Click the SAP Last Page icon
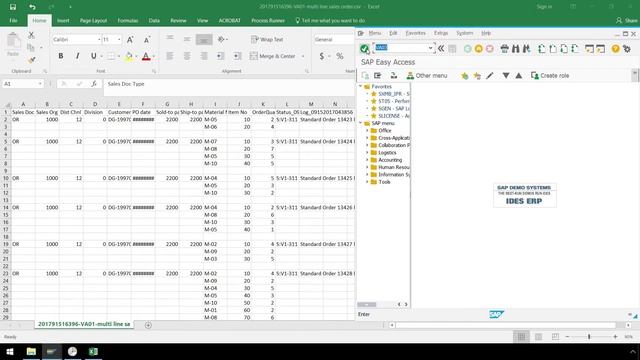Image resolution: width=640 pixels, height=360 pixels. [x=575, y=49]
